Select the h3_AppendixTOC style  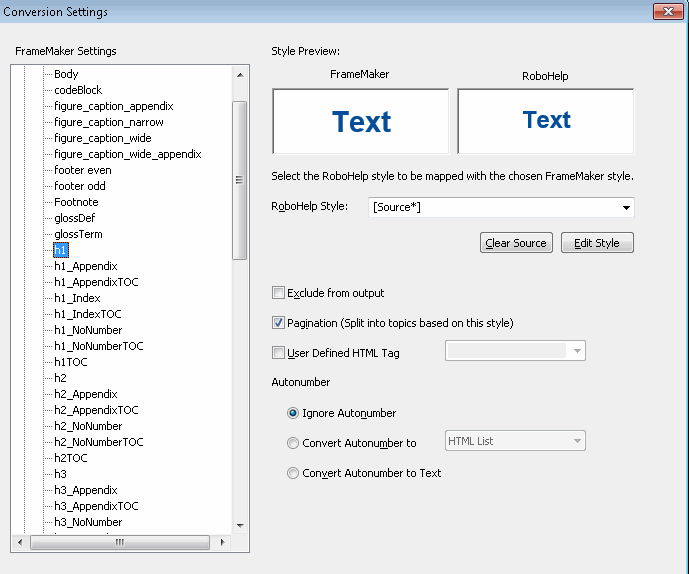(96, 506)
